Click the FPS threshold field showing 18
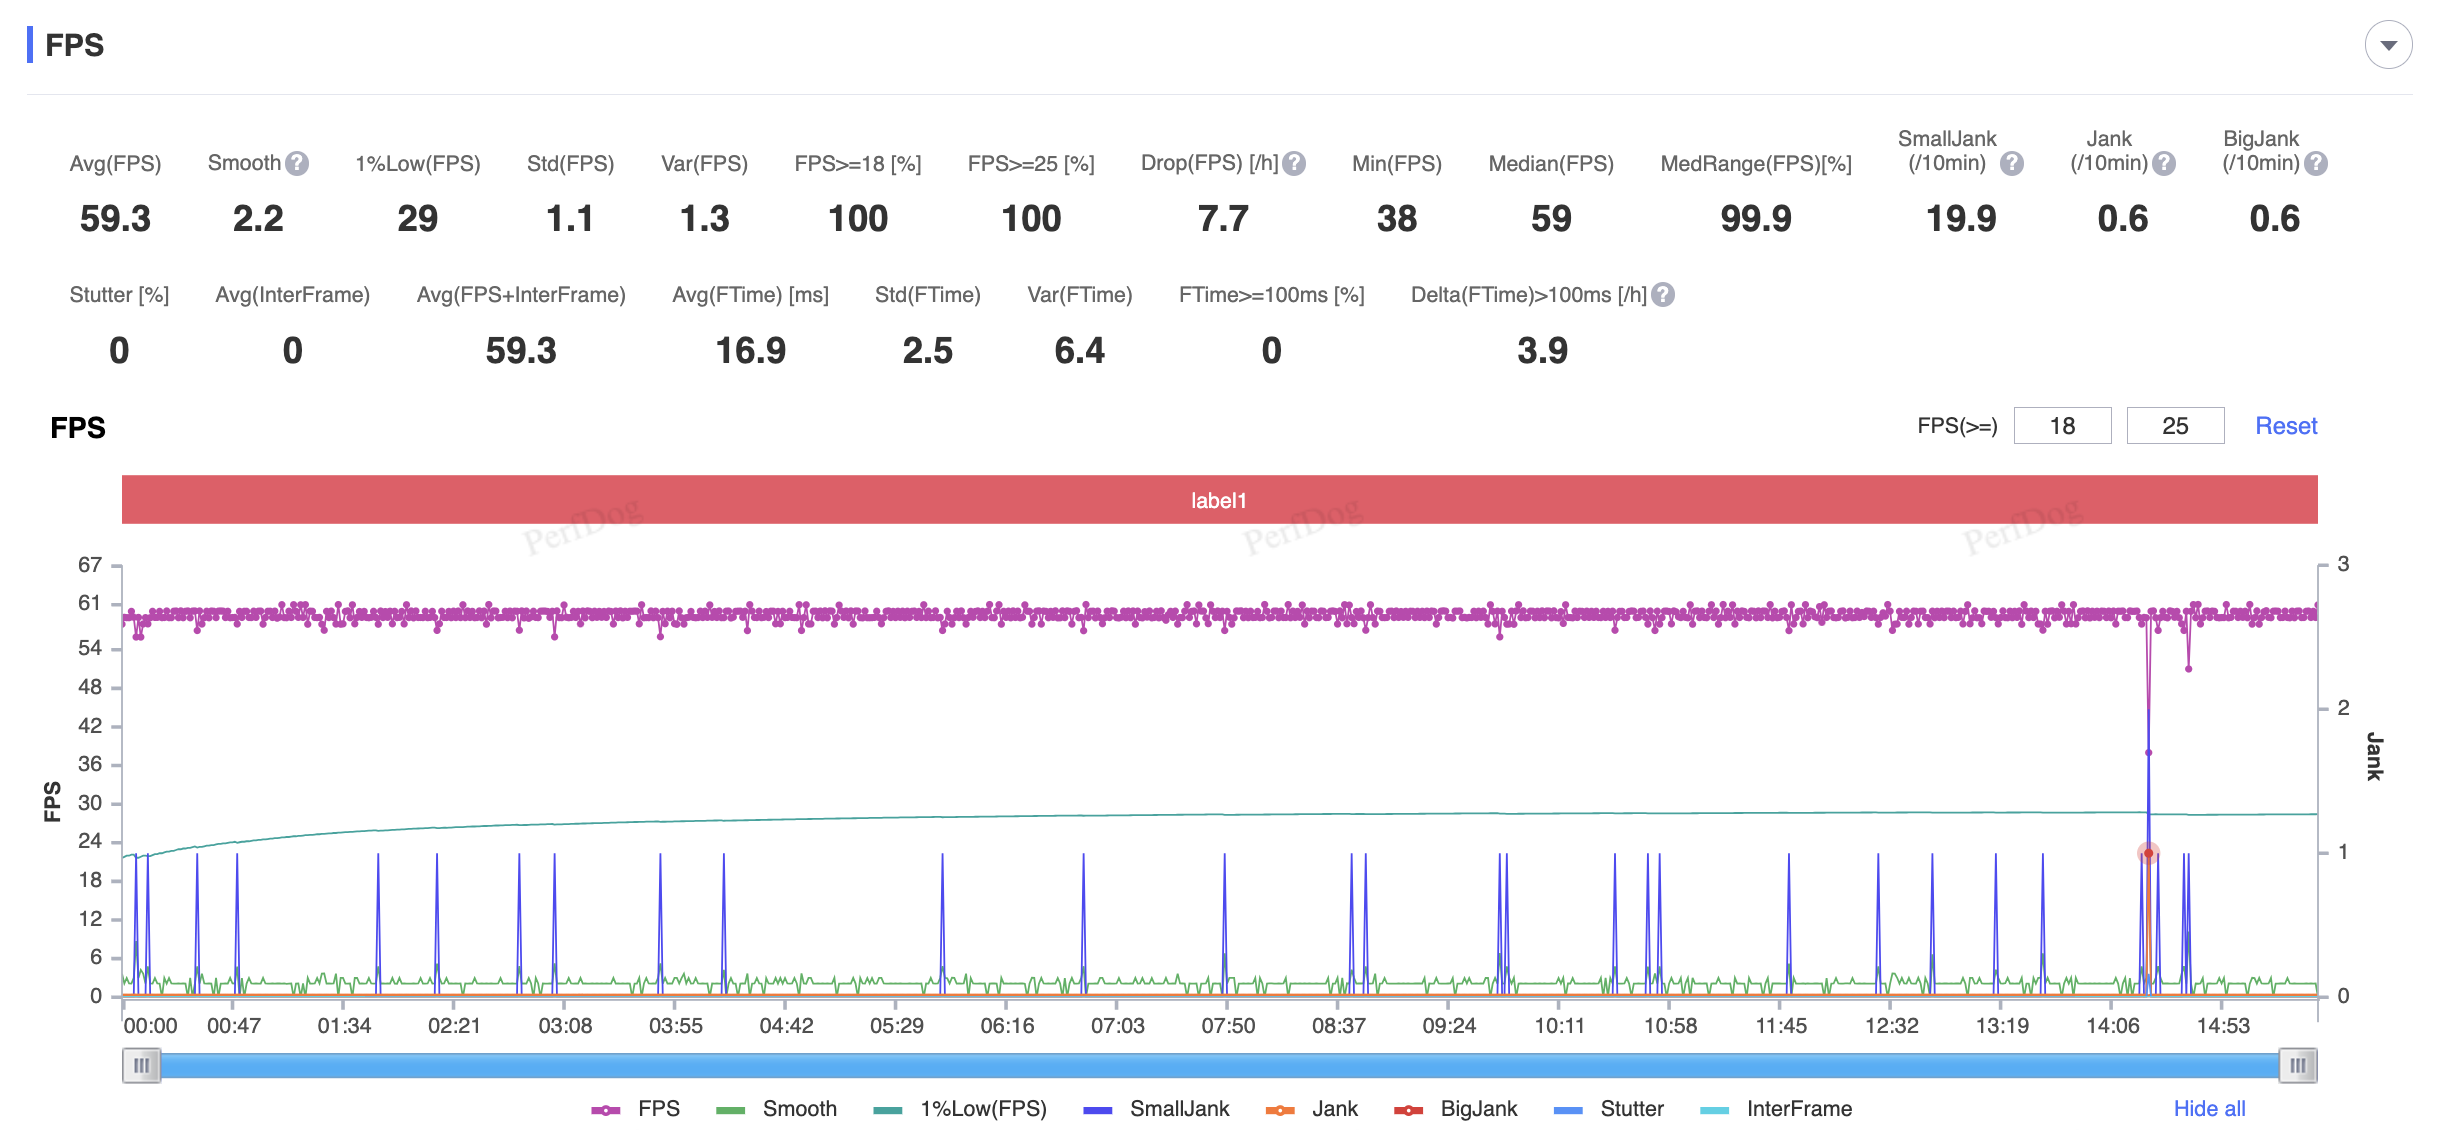The width and height of the screenshot is (2440, 1130). [x=2062, y=426]
